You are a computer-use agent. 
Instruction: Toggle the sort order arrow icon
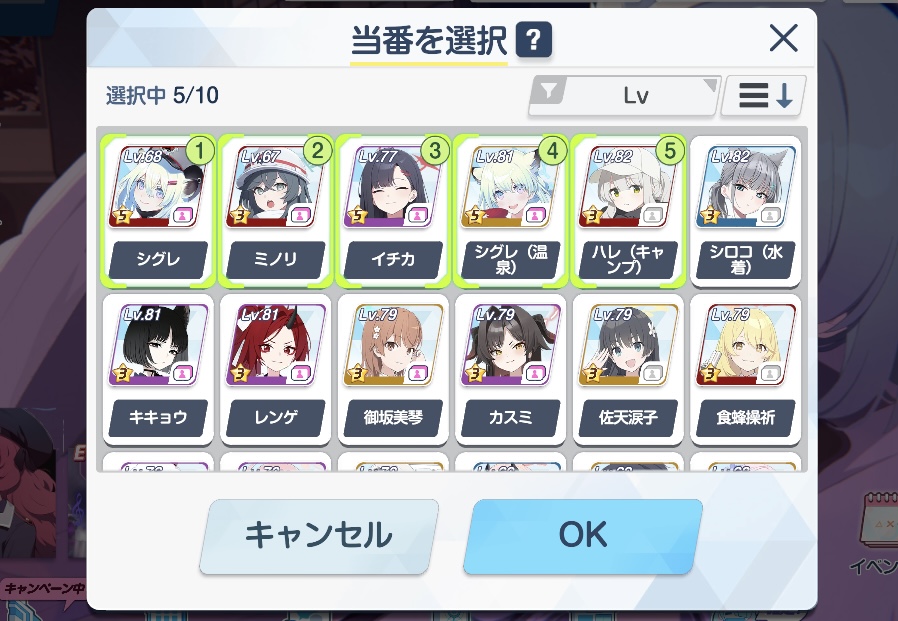pos(764,95)
